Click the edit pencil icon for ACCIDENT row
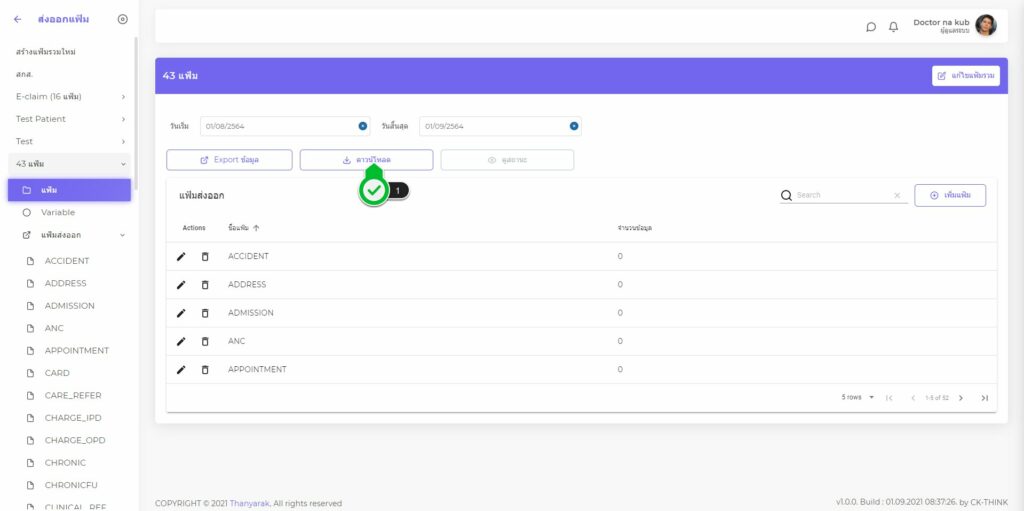Image resolution: width=1024 pixels, height=511 pixels. (181, 256)
